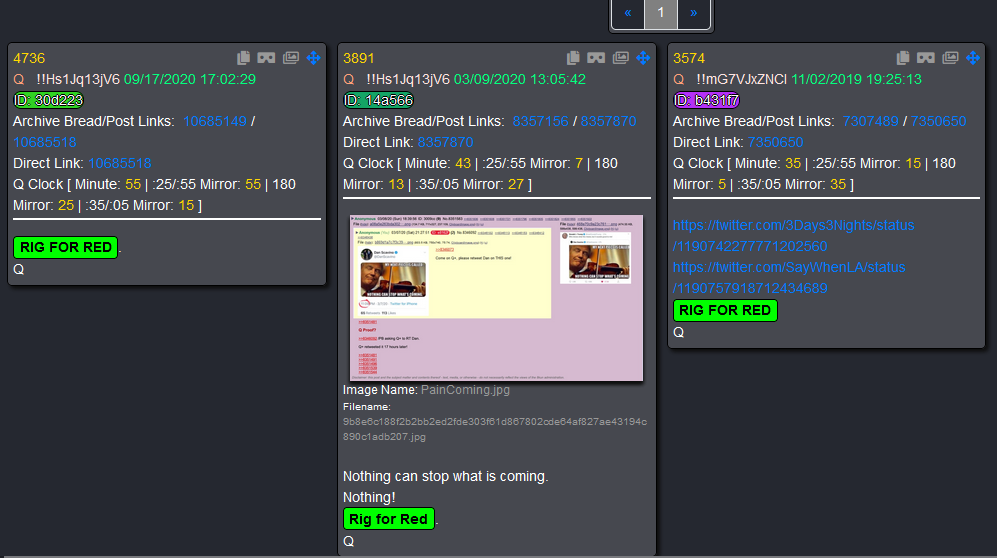Open archive bread link 7307489
Image resolution: width=997 pixels, height=558 pixels.
point(870,121)
